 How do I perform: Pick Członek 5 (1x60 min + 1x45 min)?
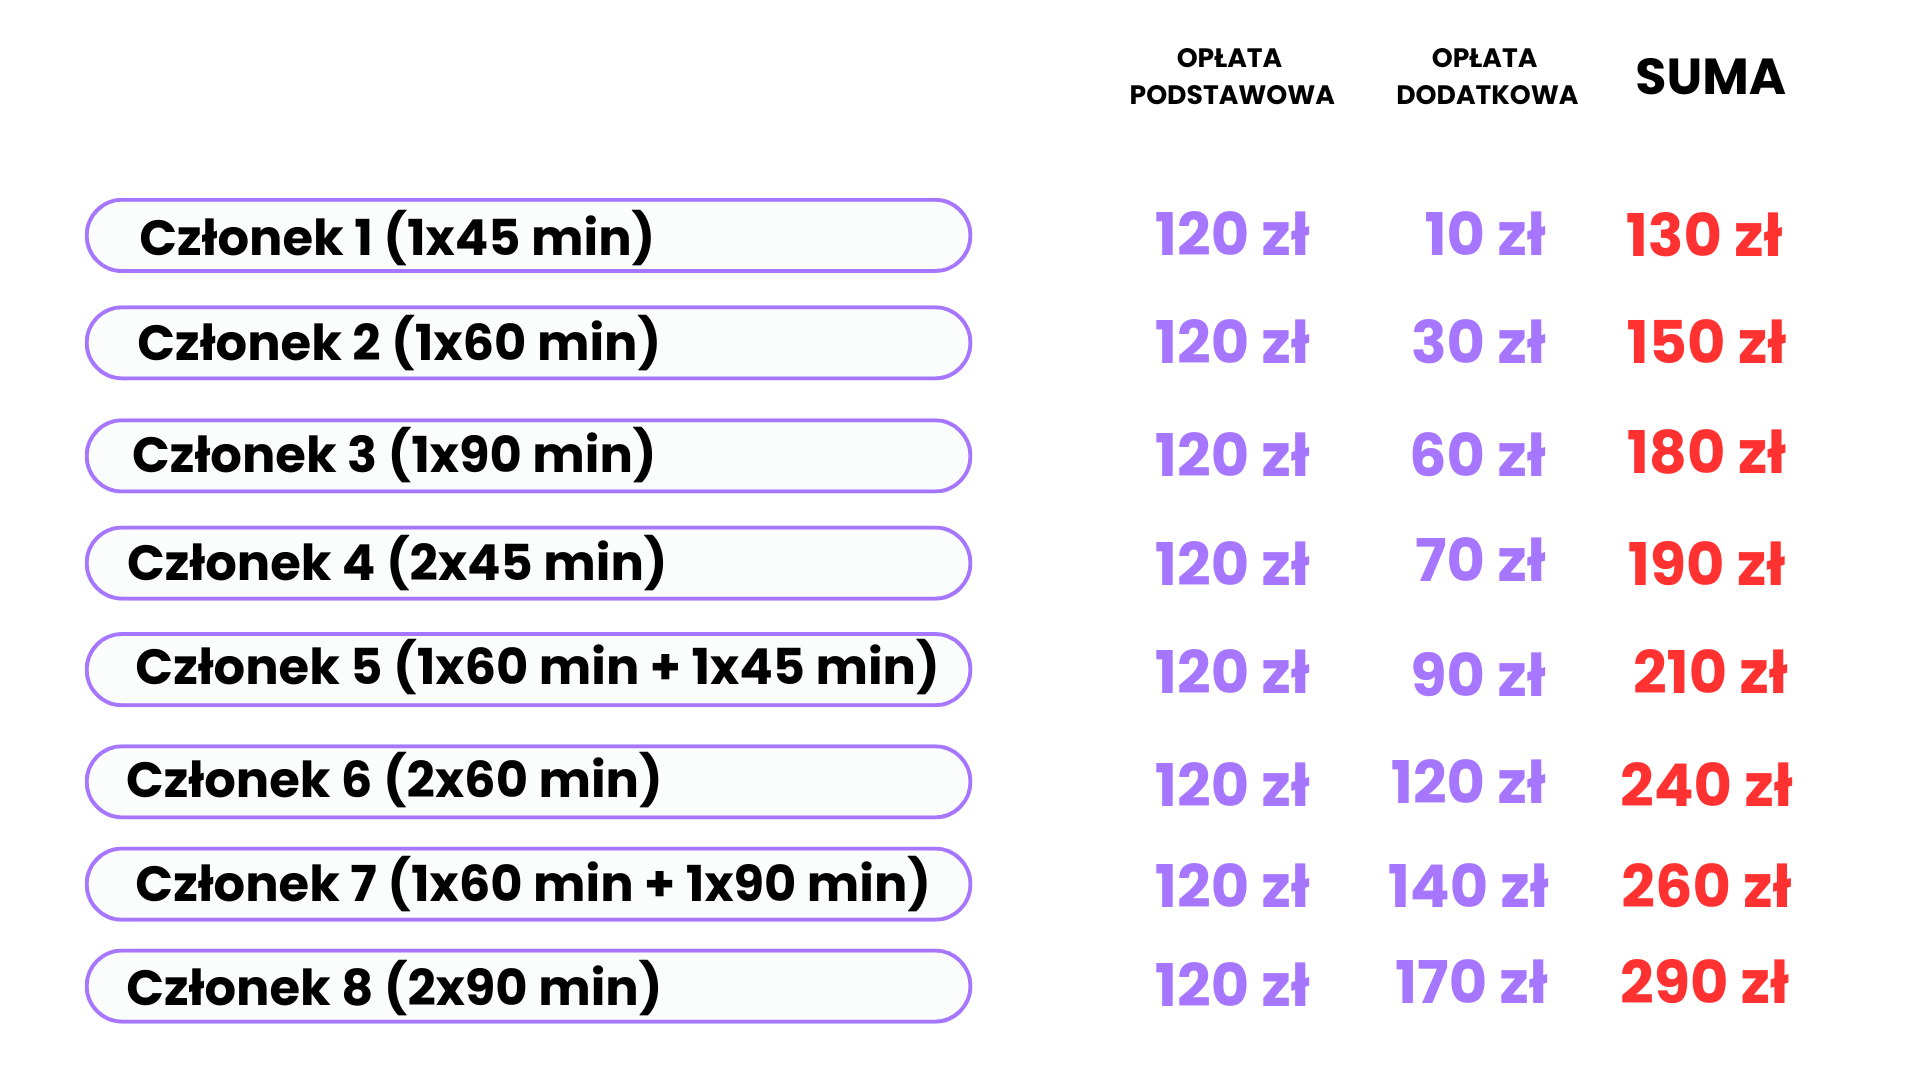(x=528, y=669)
